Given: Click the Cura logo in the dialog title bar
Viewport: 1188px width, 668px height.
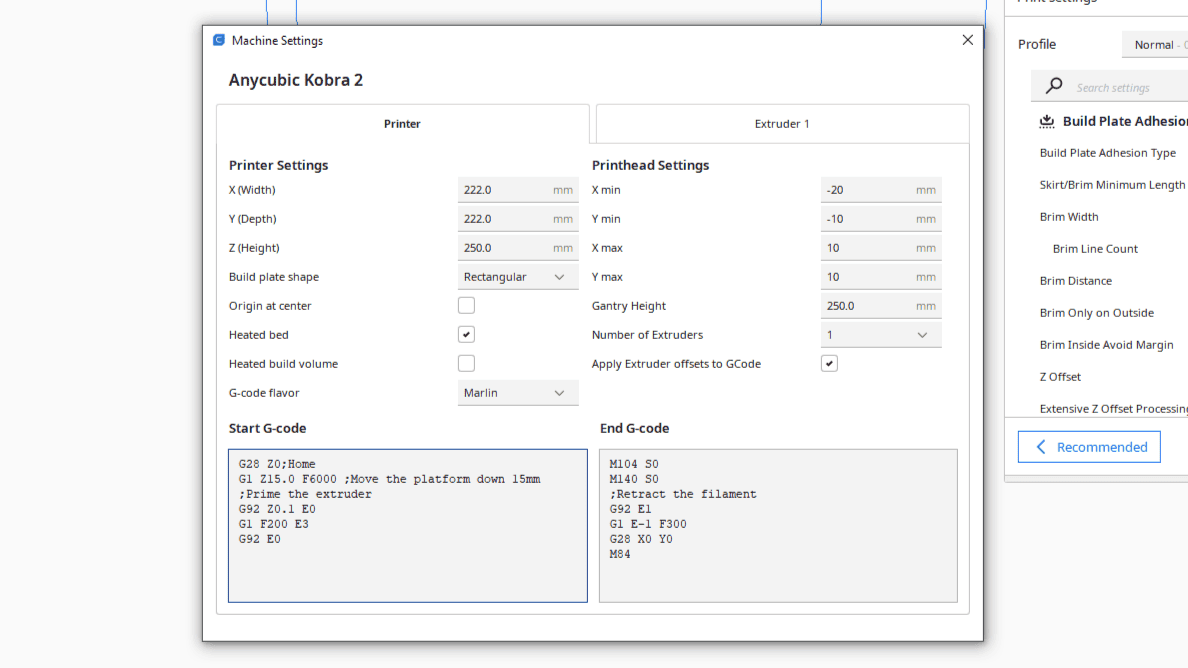Looking at the screenshot, I should [x=218, y=40].
